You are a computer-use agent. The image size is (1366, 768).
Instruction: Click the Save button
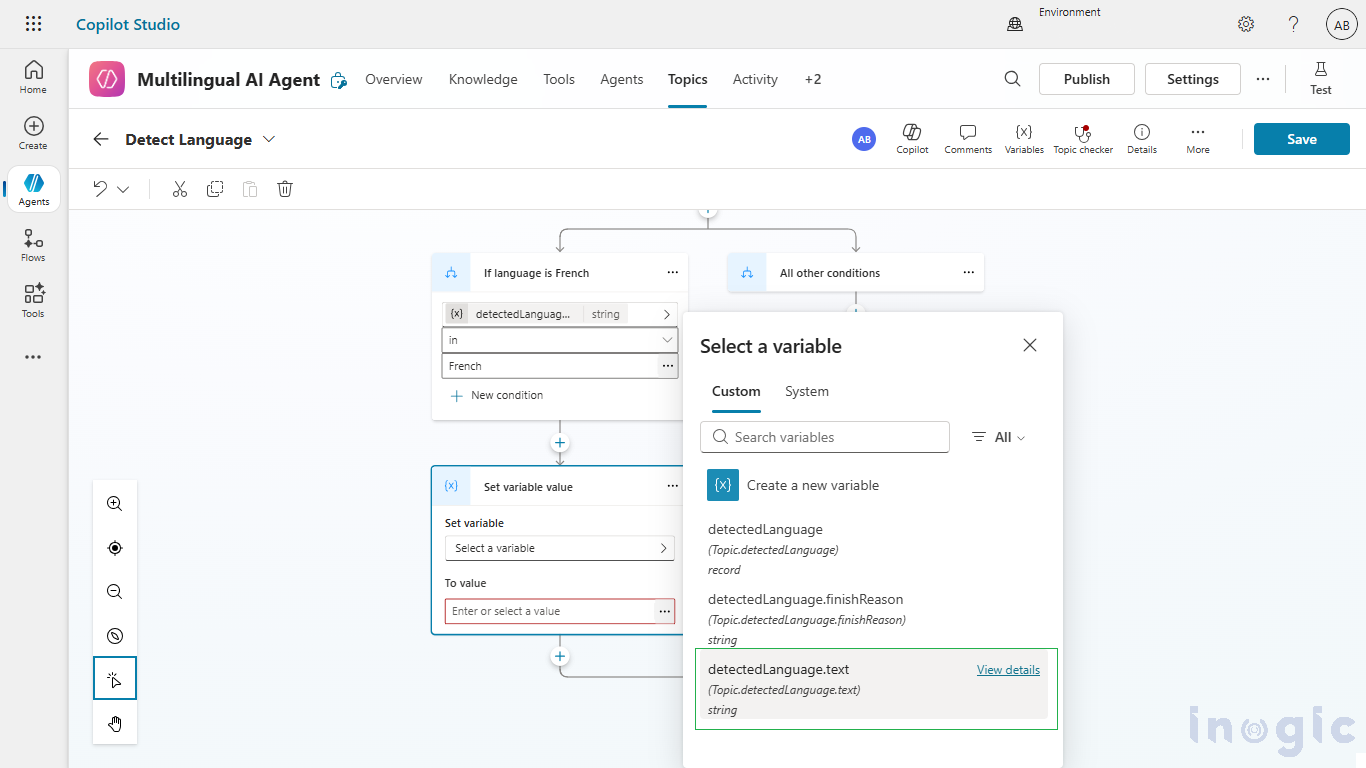1301,139
